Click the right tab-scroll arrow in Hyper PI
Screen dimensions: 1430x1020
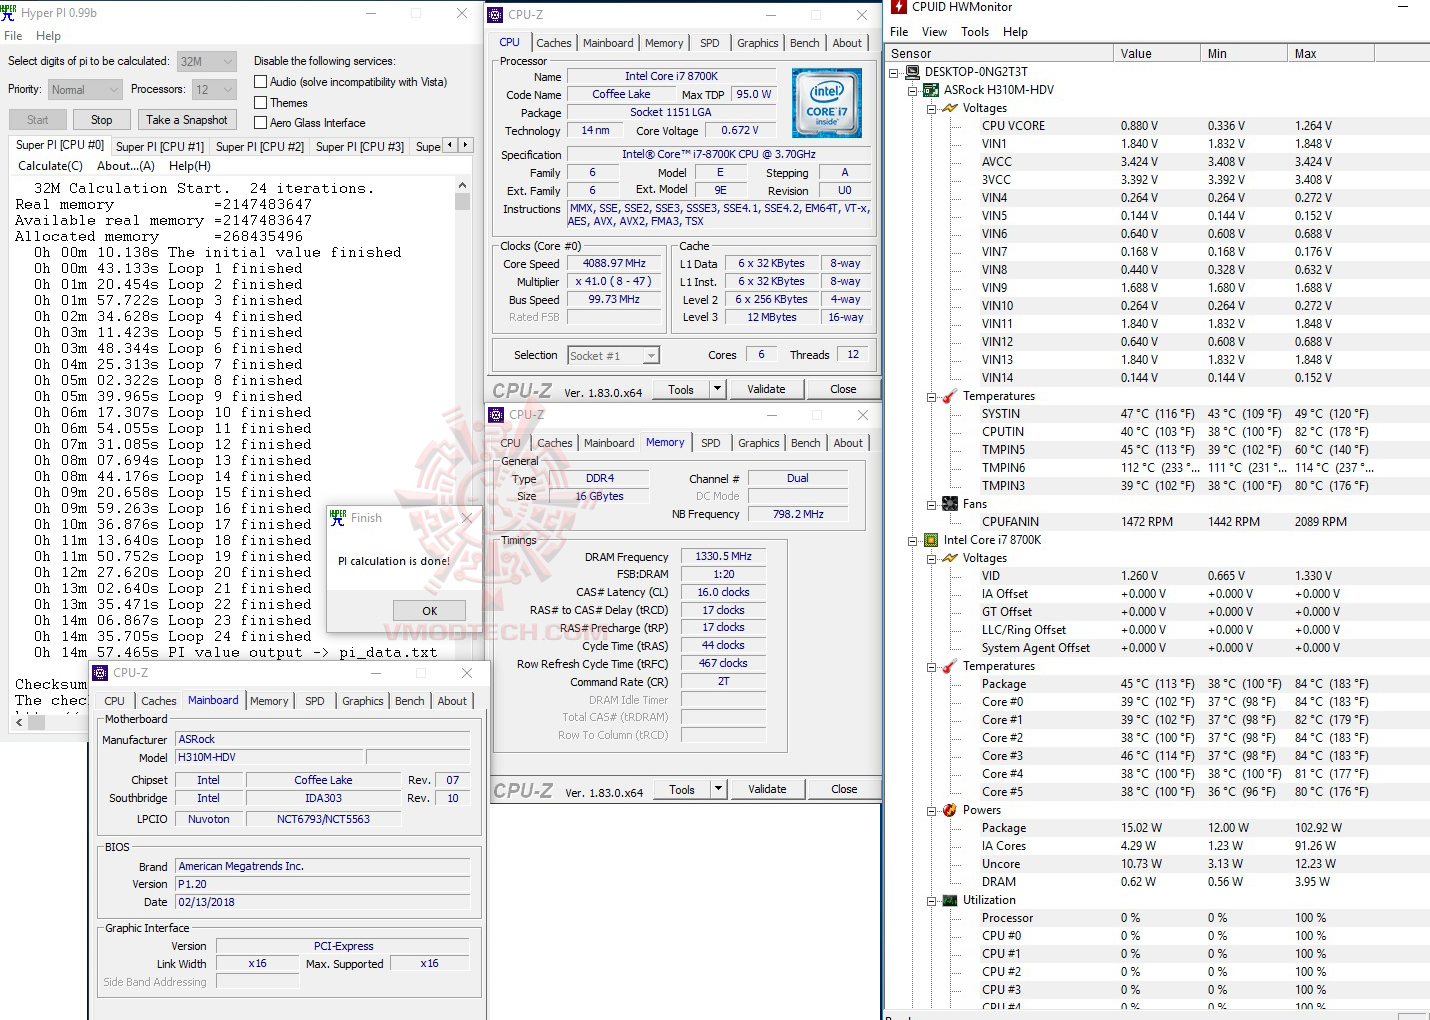click(465, 145)
